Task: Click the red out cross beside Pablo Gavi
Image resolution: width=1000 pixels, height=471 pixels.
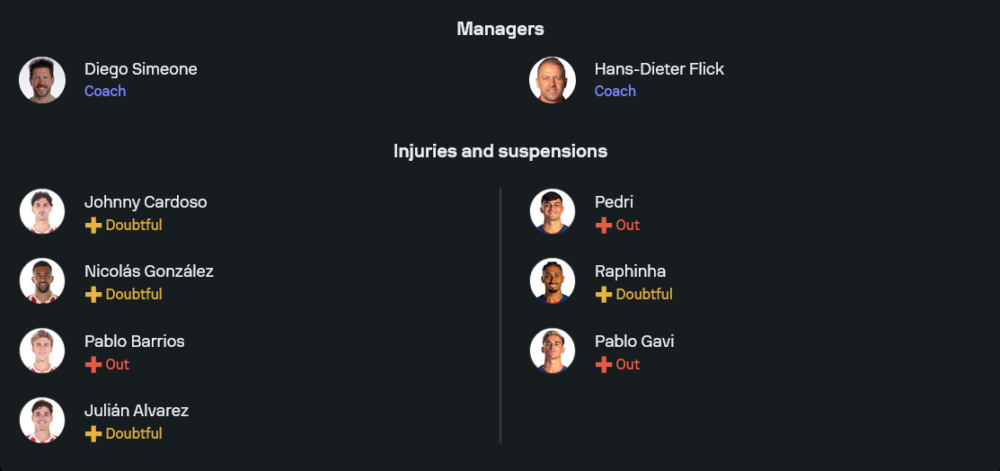Action: tap(603, 364)
